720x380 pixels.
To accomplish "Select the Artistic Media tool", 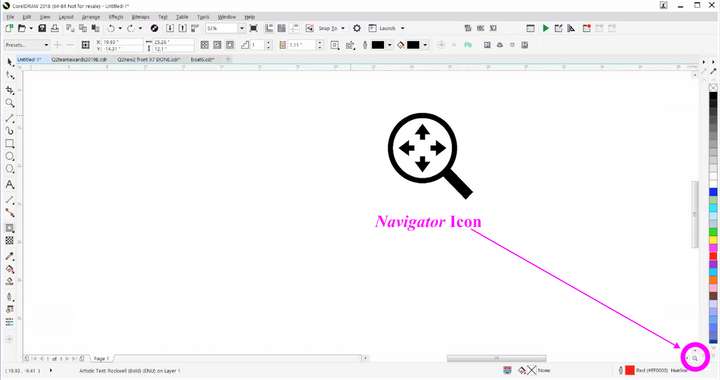I will point(10,131).
